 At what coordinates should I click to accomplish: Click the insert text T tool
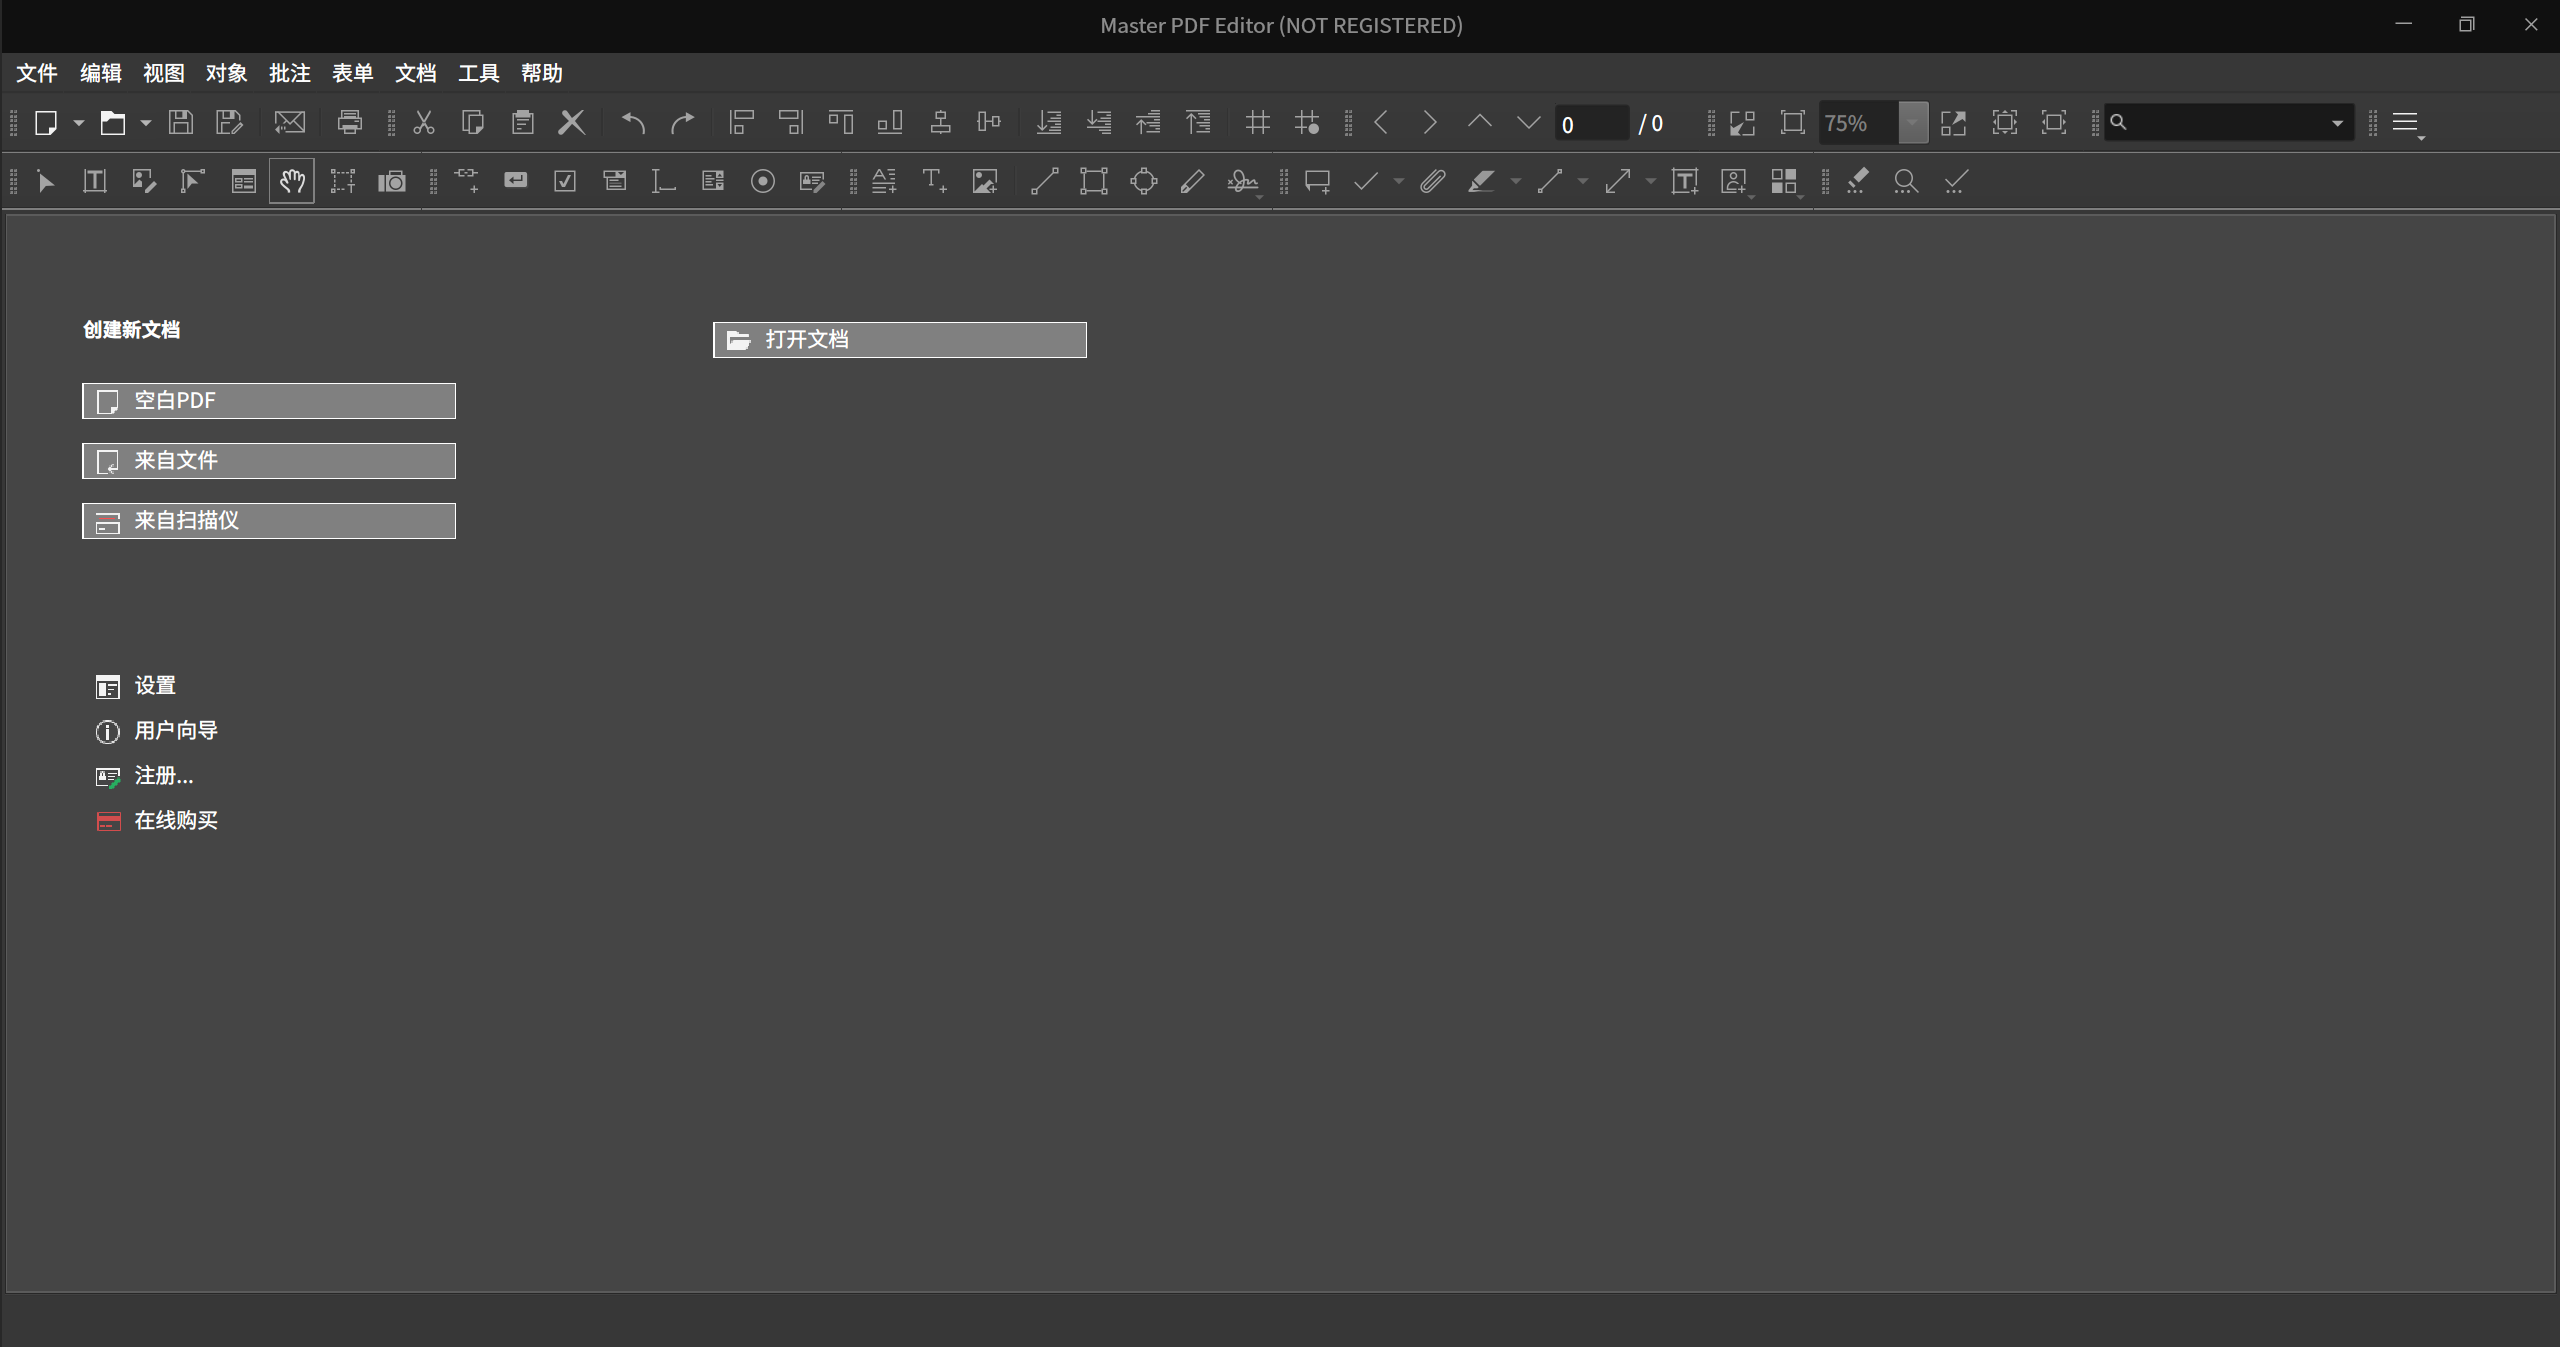coord(934,182)
